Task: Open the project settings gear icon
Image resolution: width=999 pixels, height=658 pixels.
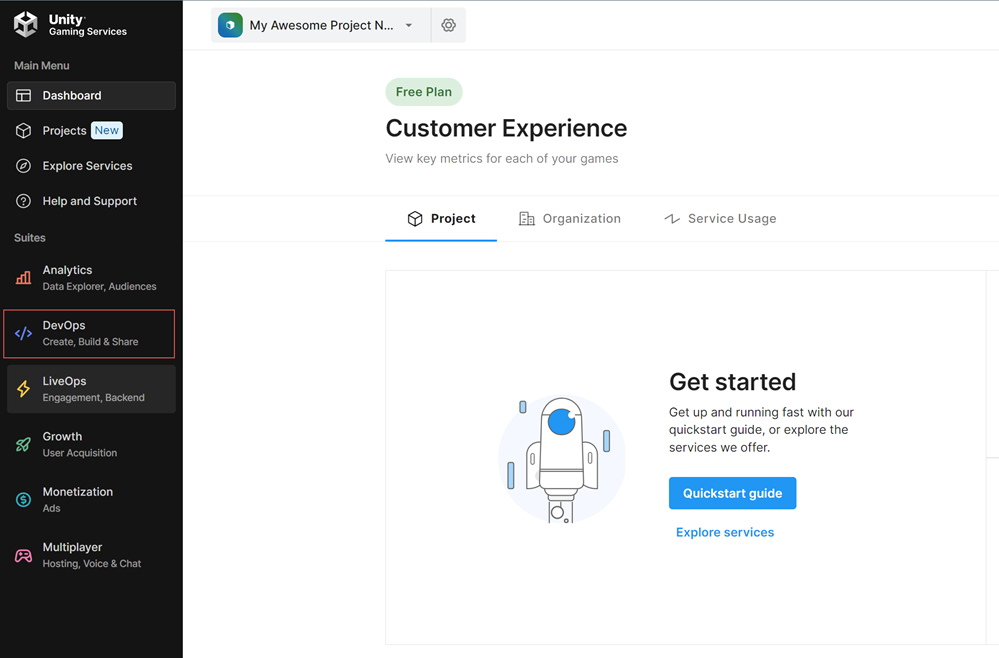Action: tap(448, 26)
